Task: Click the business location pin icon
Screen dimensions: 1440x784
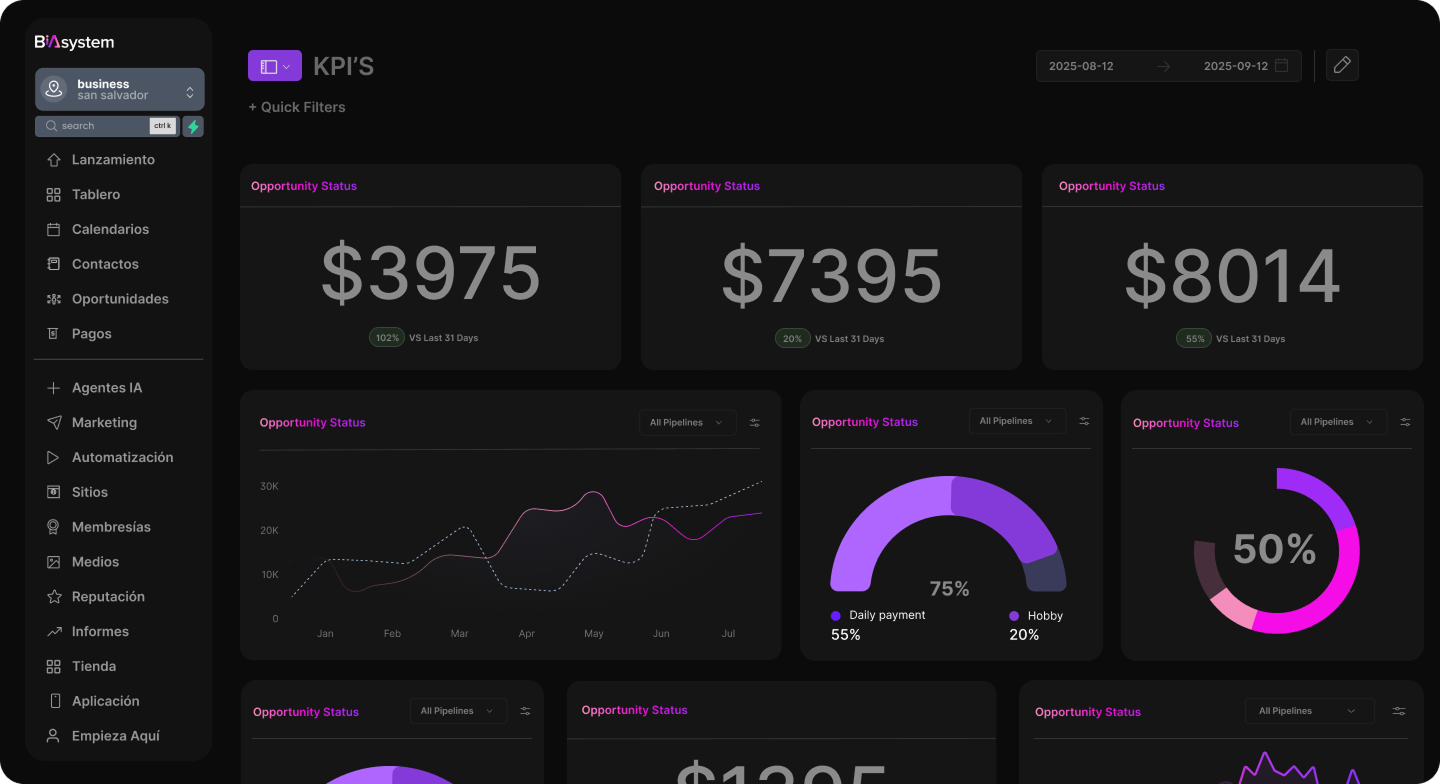Action: click(x=54, y=89)
